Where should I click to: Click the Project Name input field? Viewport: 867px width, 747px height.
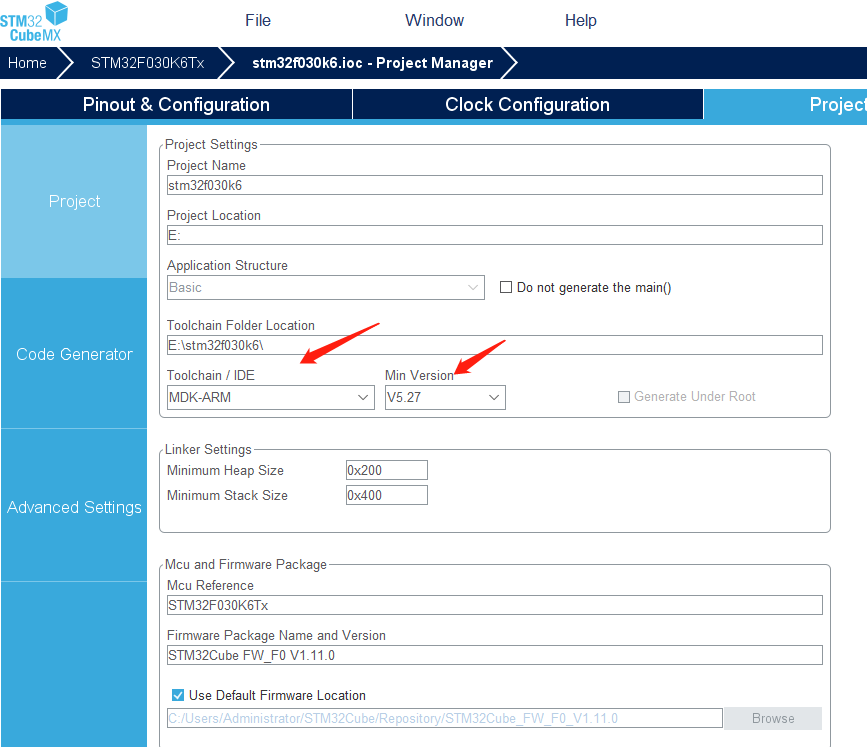tap(494, 185)
